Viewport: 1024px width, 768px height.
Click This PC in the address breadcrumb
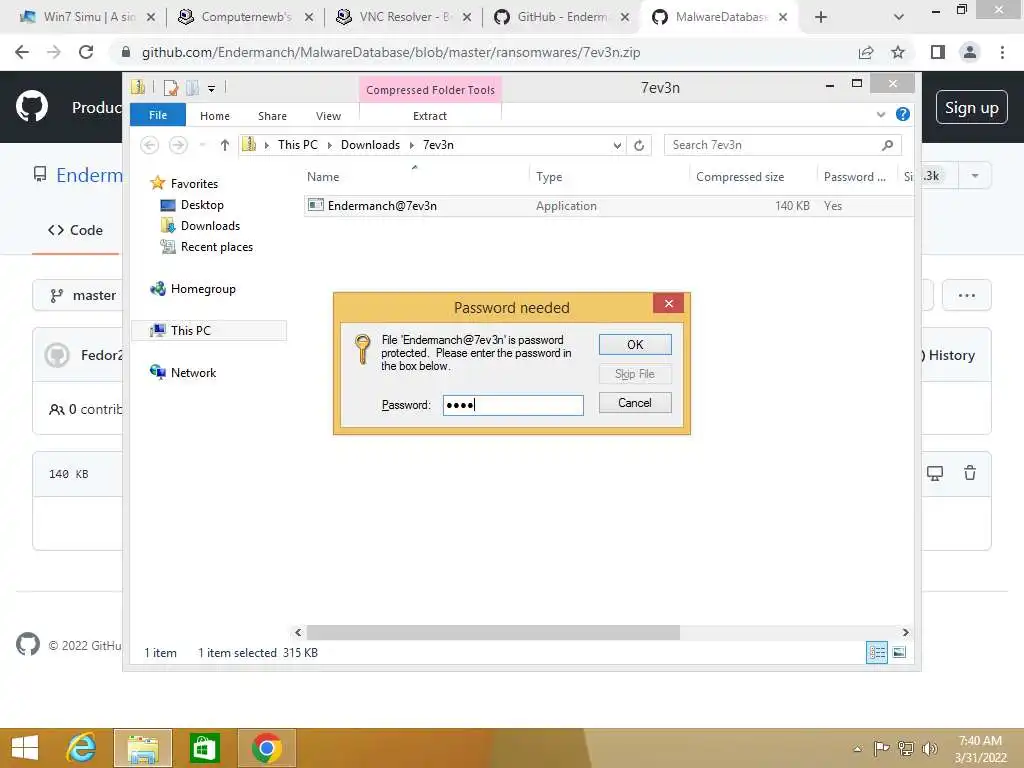tap(297, 145)
